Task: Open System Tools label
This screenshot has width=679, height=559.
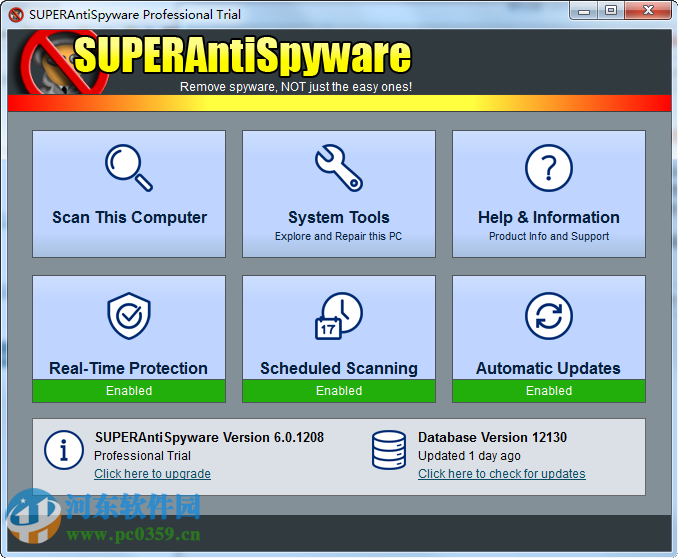Action: (339, 217)
